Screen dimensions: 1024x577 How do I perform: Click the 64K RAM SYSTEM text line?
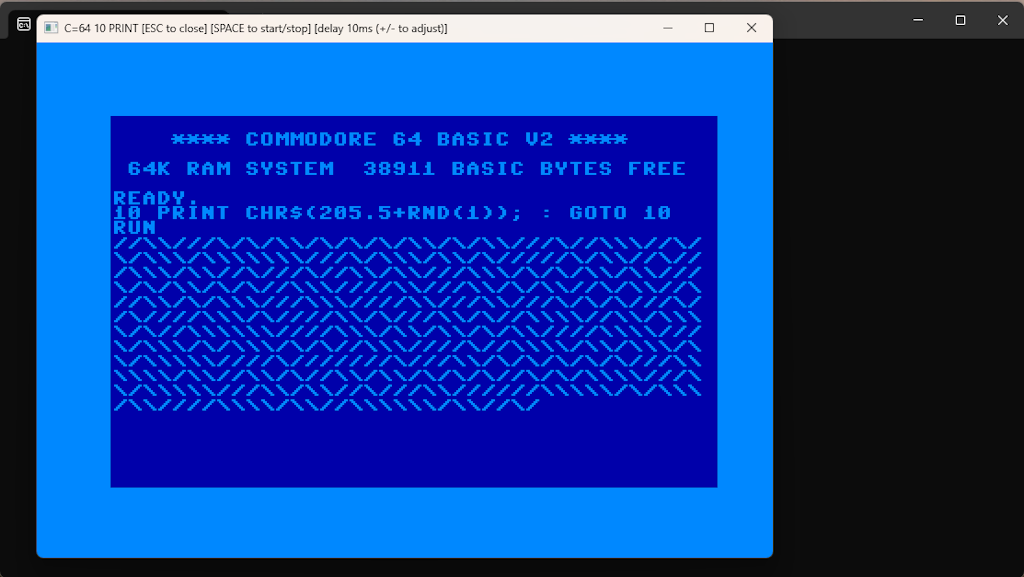click(x=406, y=168)
